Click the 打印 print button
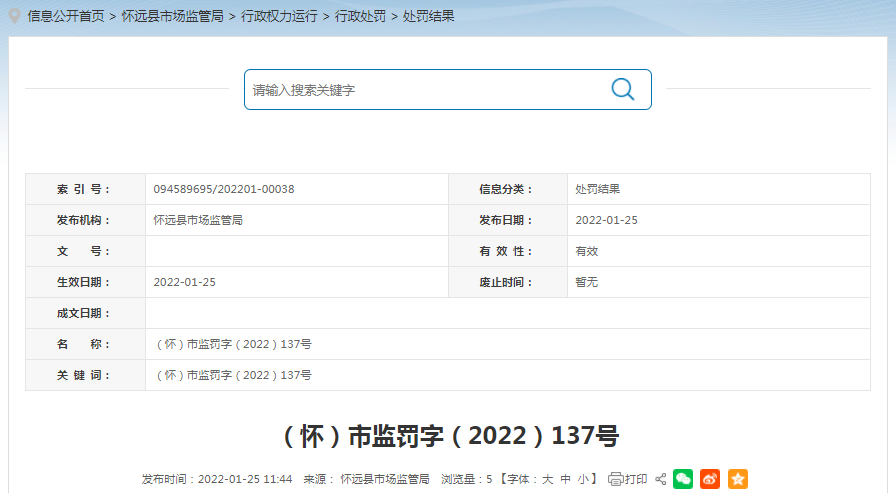 (628, 479)
